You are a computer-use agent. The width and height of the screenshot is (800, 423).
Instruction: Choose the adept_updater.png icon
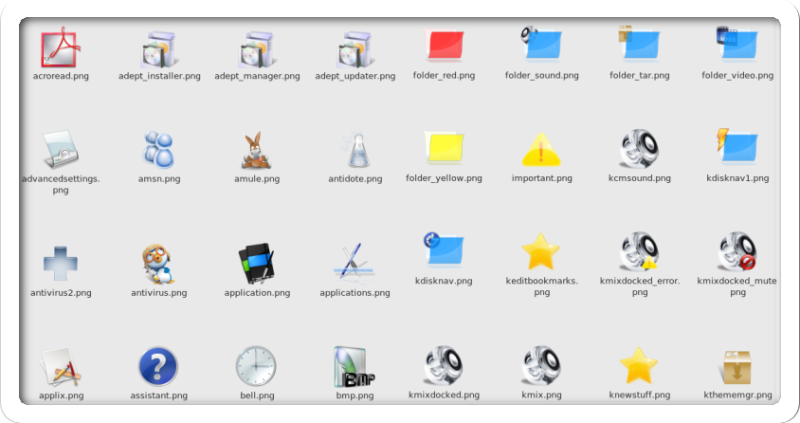[x=355, y=49]
